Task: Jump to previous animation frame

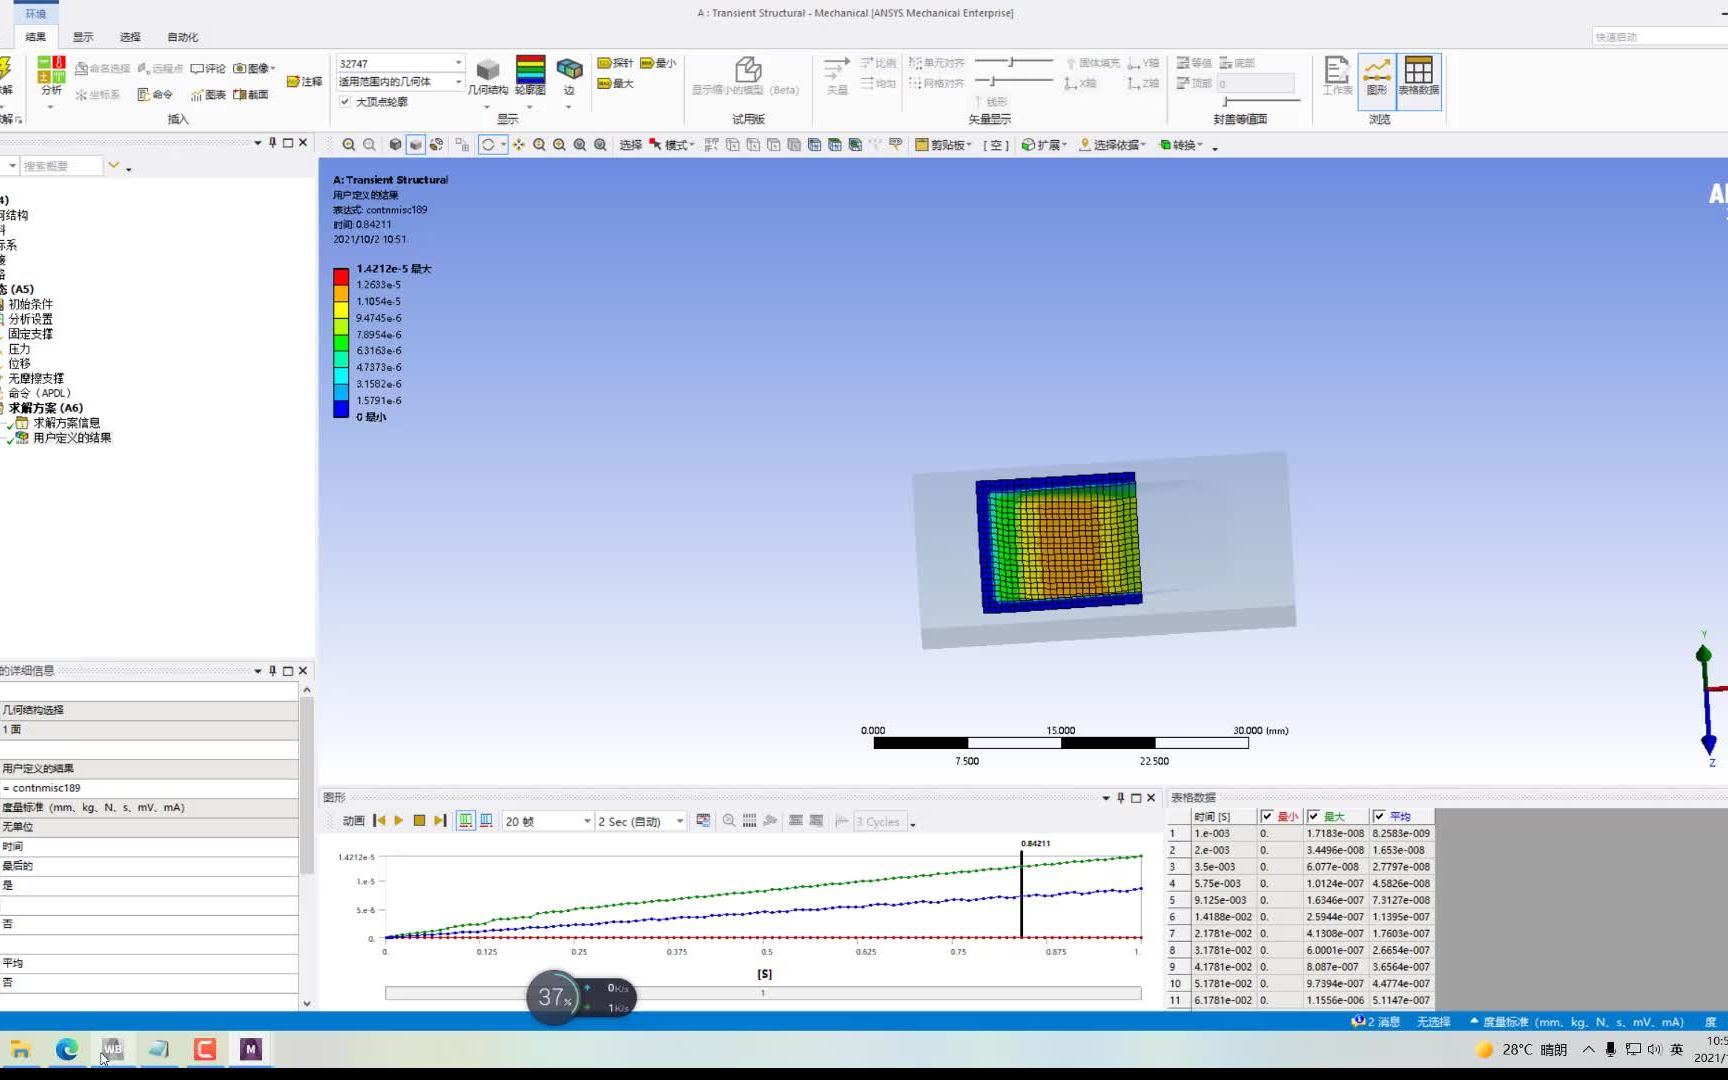Action: (x=379, y=821)
